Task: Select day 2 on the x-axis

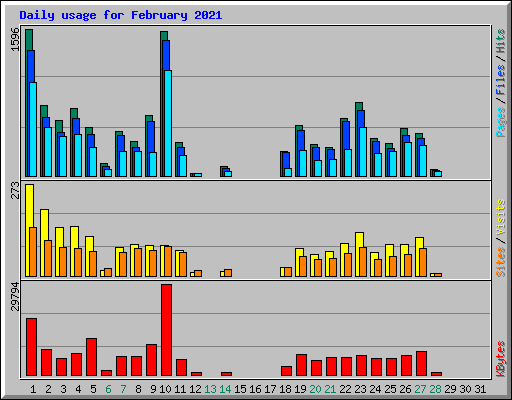Action: (48, 389)
